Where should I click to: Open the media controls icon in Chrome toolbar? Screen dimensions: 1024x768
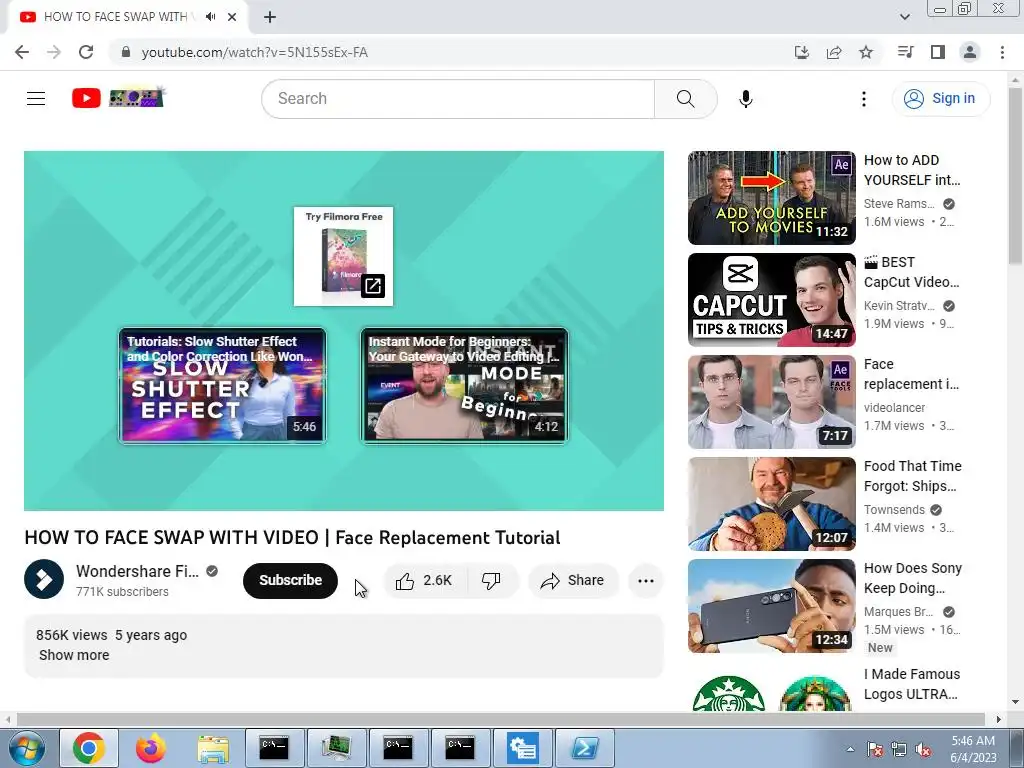tap(905, 52)
